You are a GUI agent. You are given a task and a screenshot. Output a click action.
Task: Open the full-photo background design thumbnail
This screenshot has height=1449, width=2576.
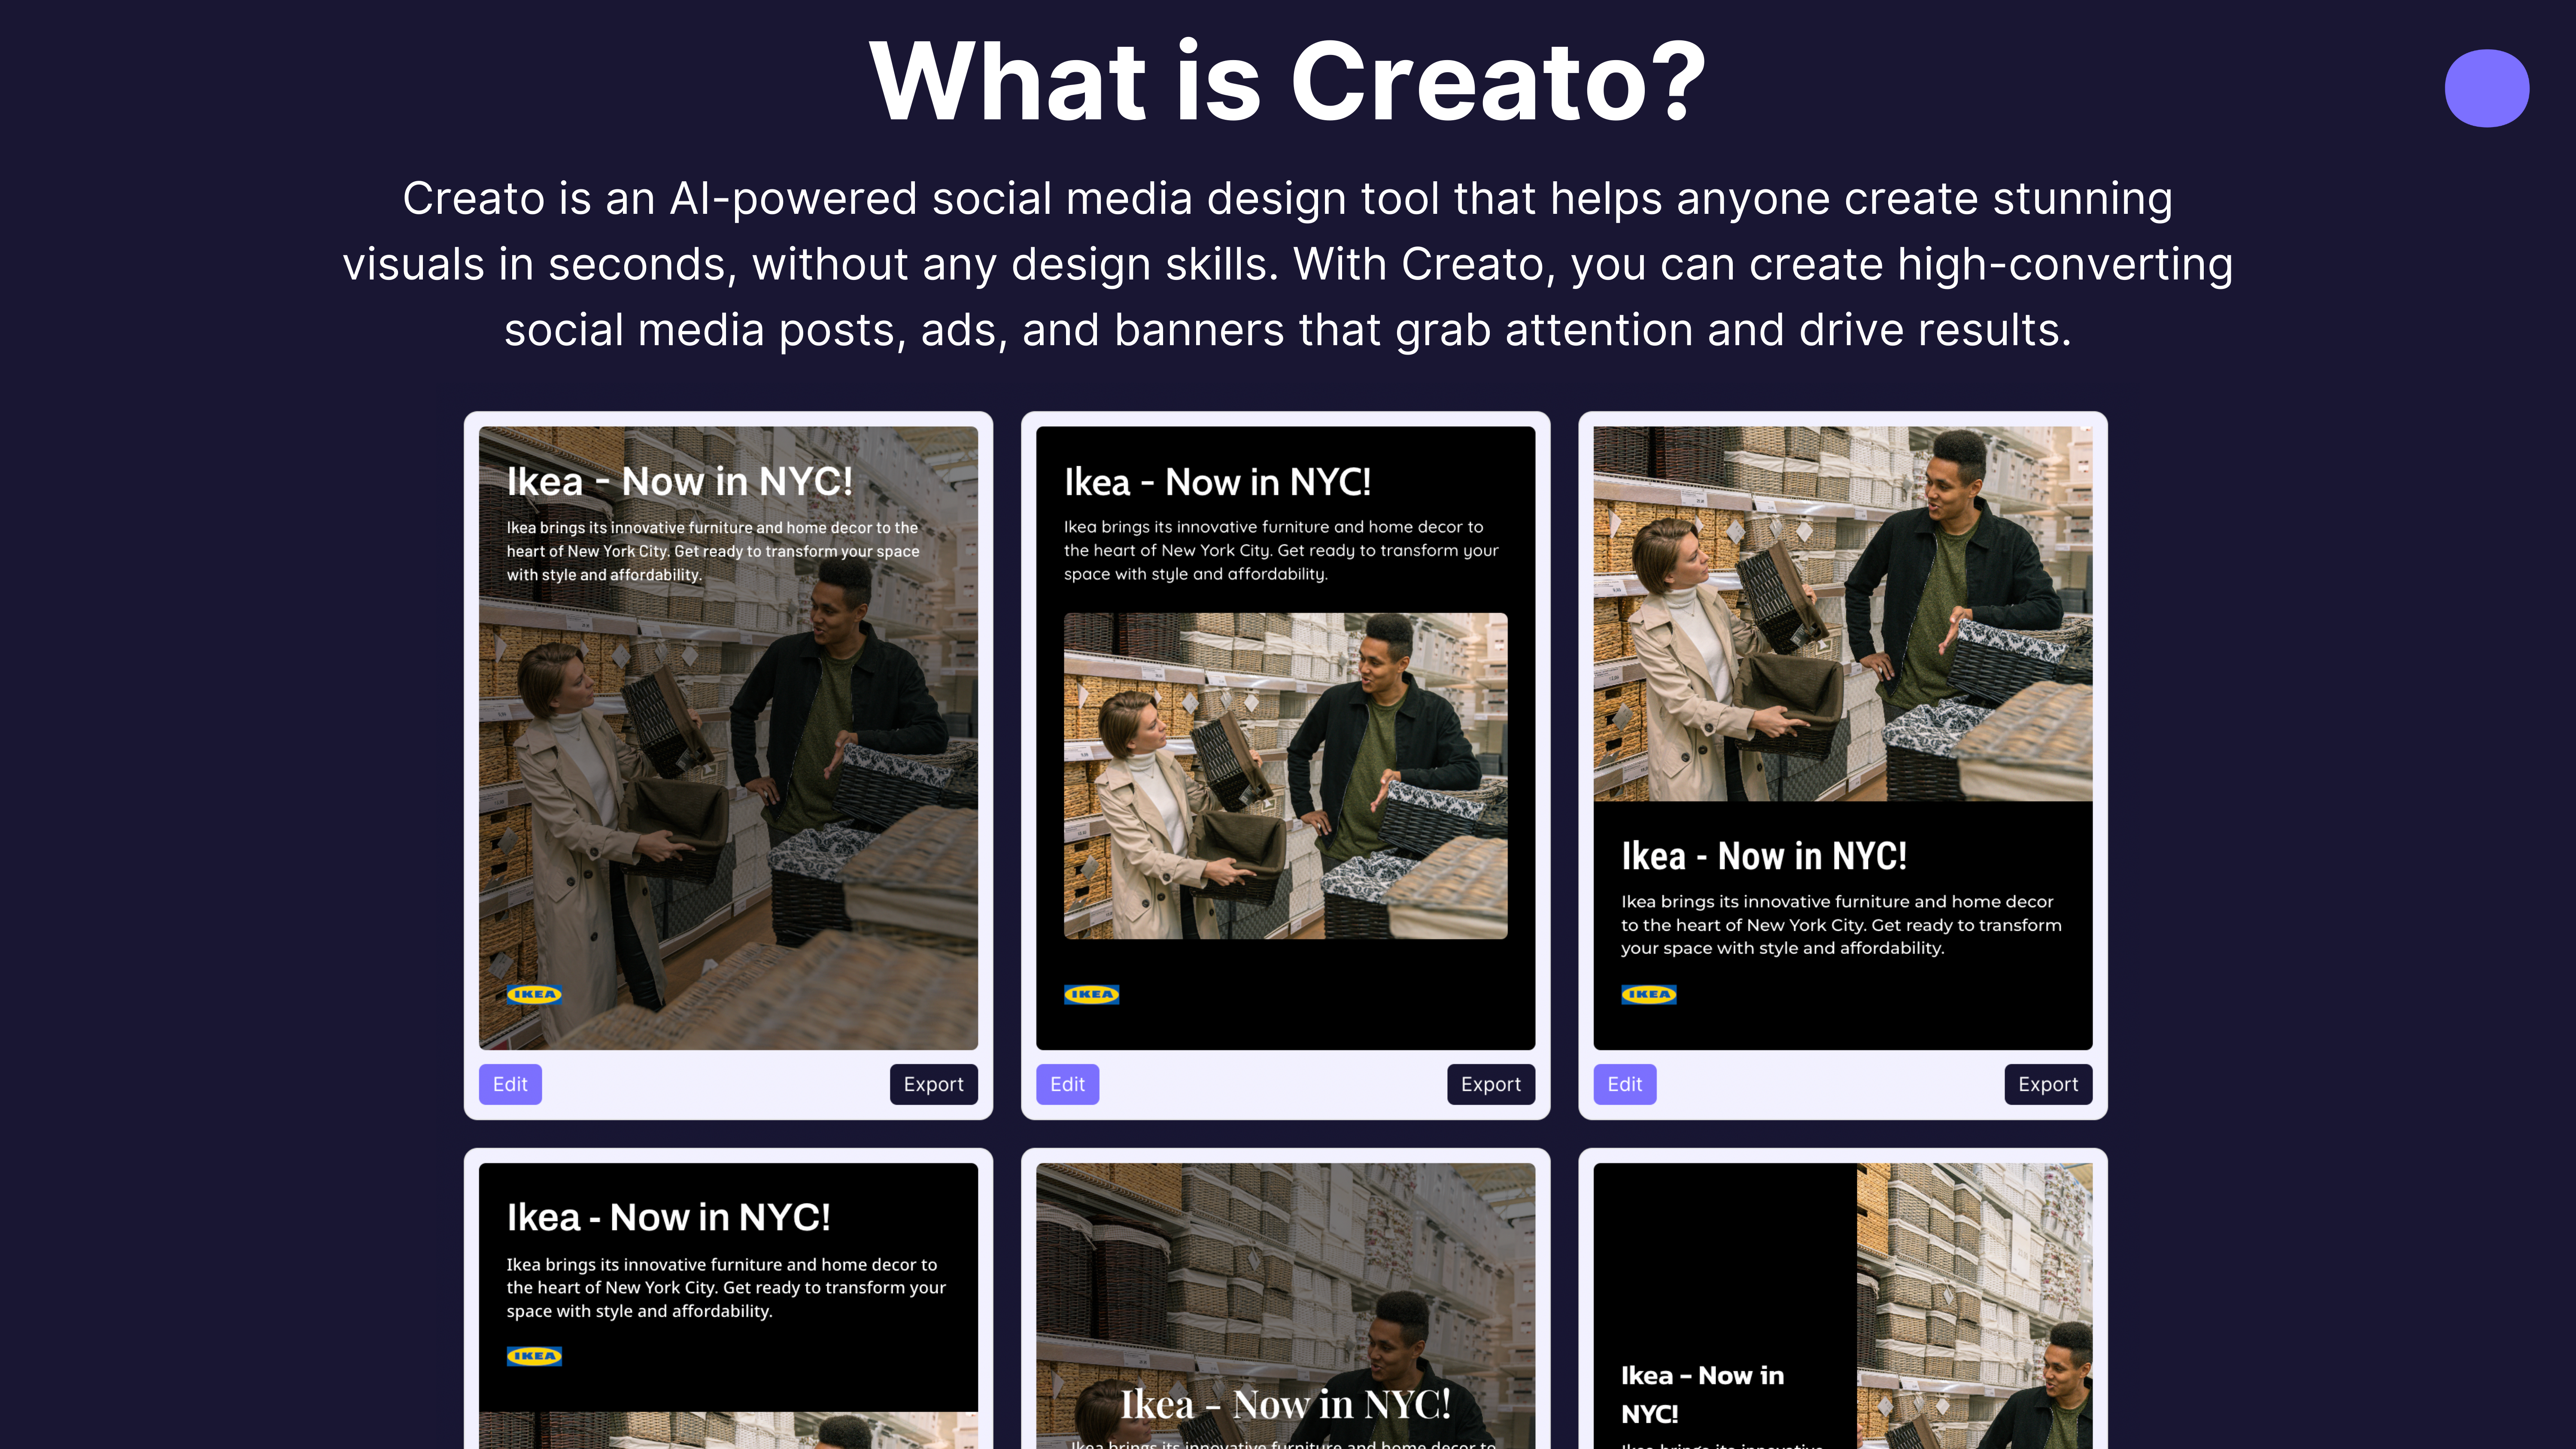(x=728, y=738)
